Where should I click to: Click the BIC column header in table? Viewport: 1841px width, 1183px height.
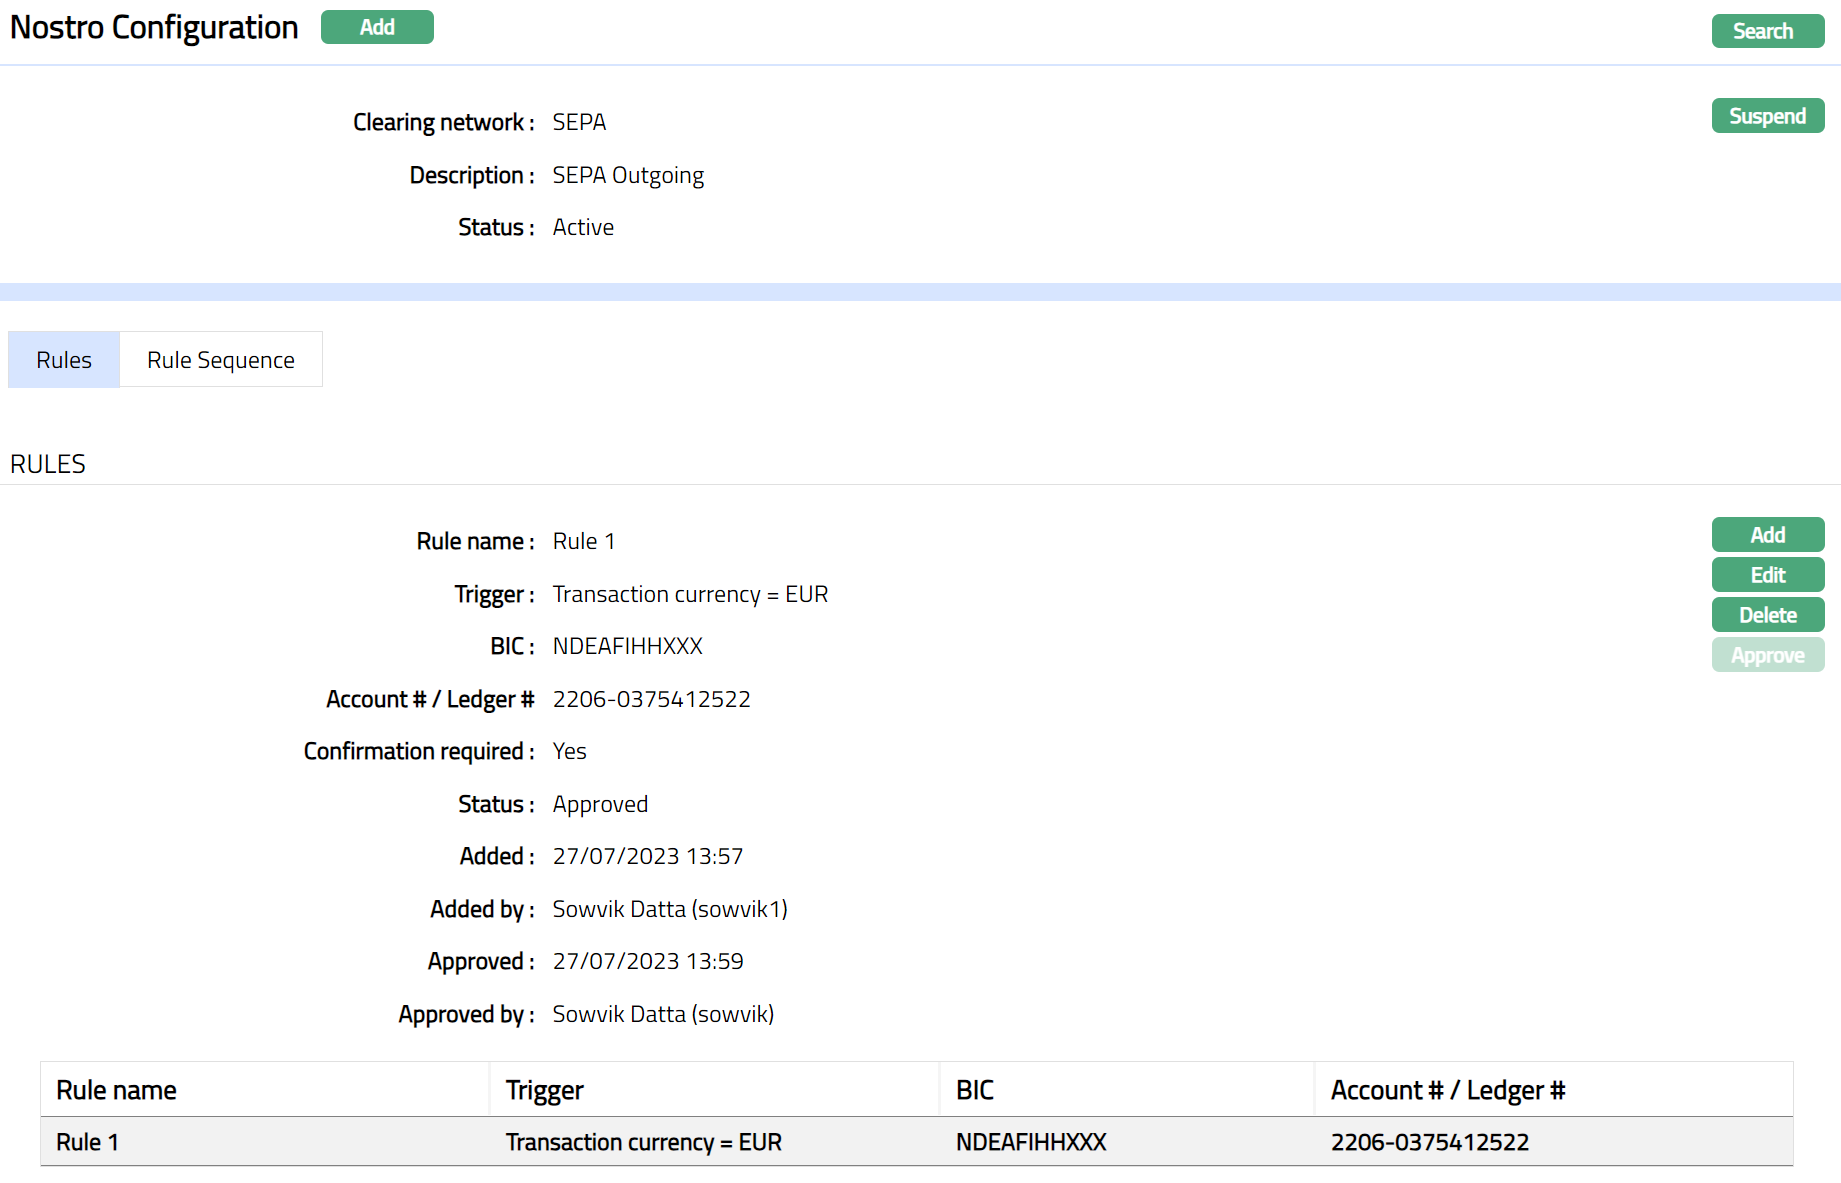point(974,1090)
